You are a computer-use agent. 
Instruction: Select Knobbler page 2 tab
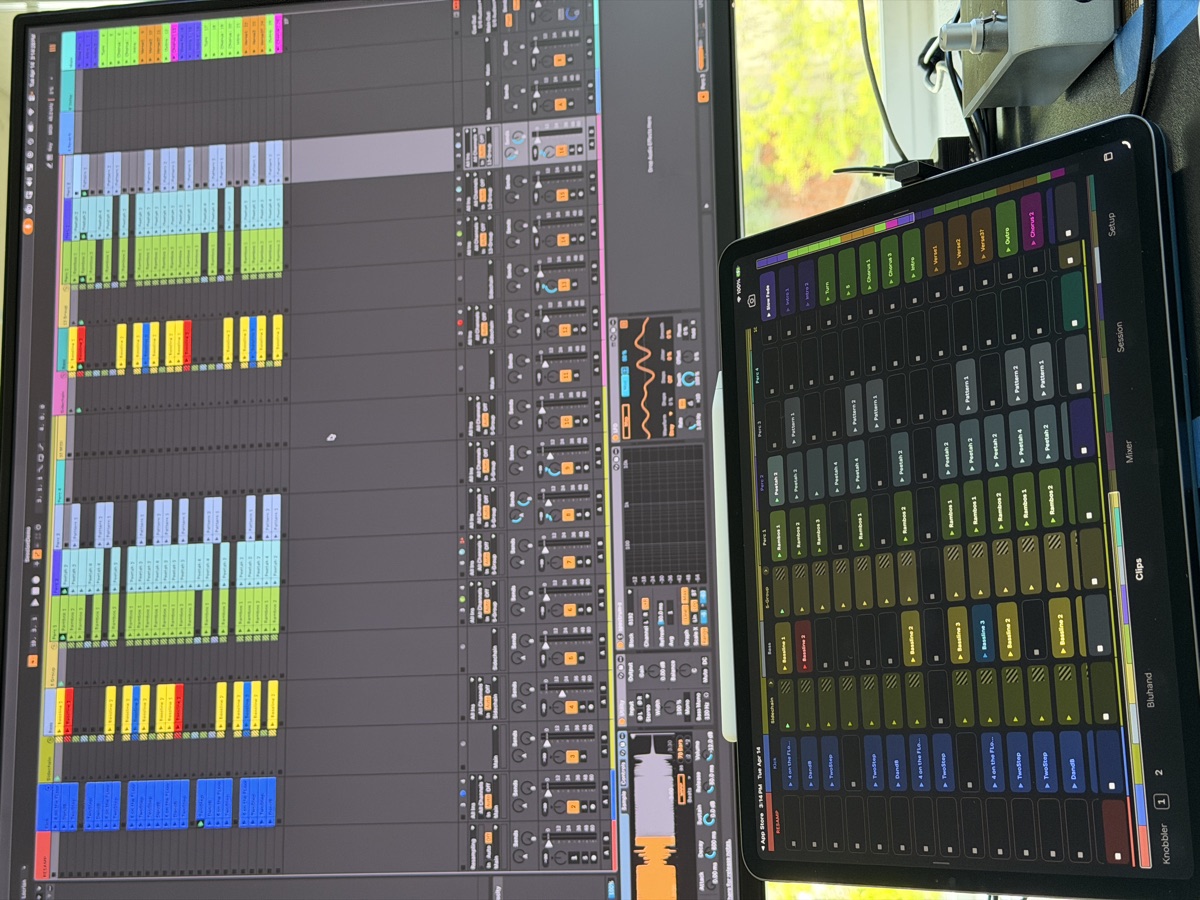[1160, 772]
